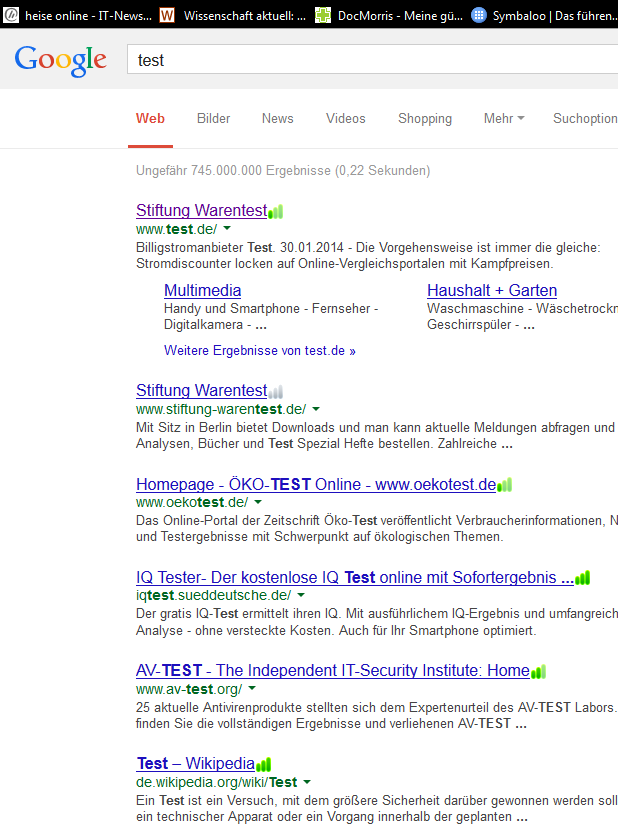Click rating bars icon beside Test – Wikipedia result
618x830 pixels.
pos(264,764)
